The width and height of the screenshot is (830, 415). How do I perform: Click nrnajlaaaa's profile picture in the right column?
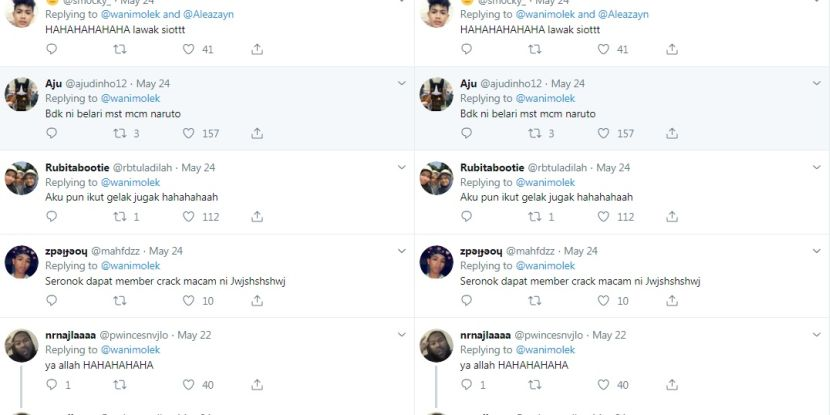pos(437,346)
